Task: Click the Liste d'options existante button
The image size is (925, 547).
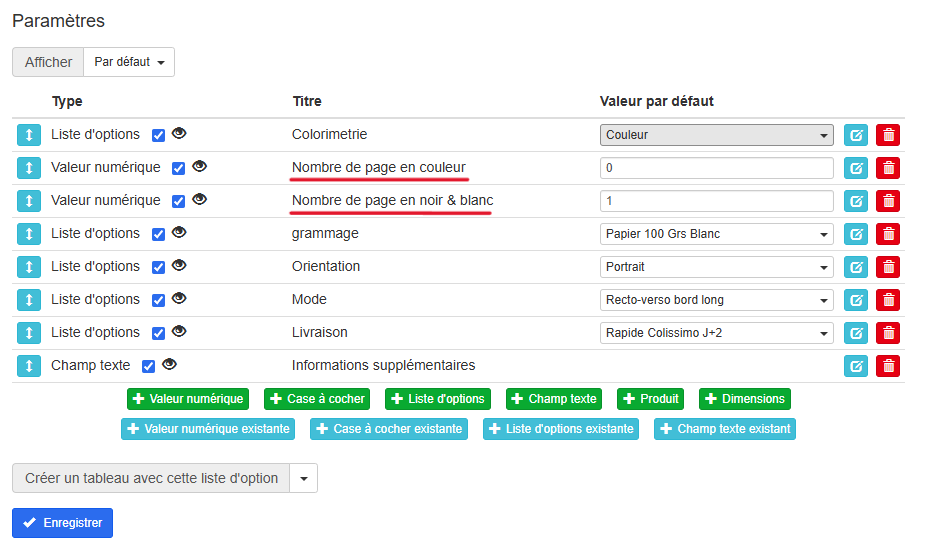Action: (x=561, y=429)
